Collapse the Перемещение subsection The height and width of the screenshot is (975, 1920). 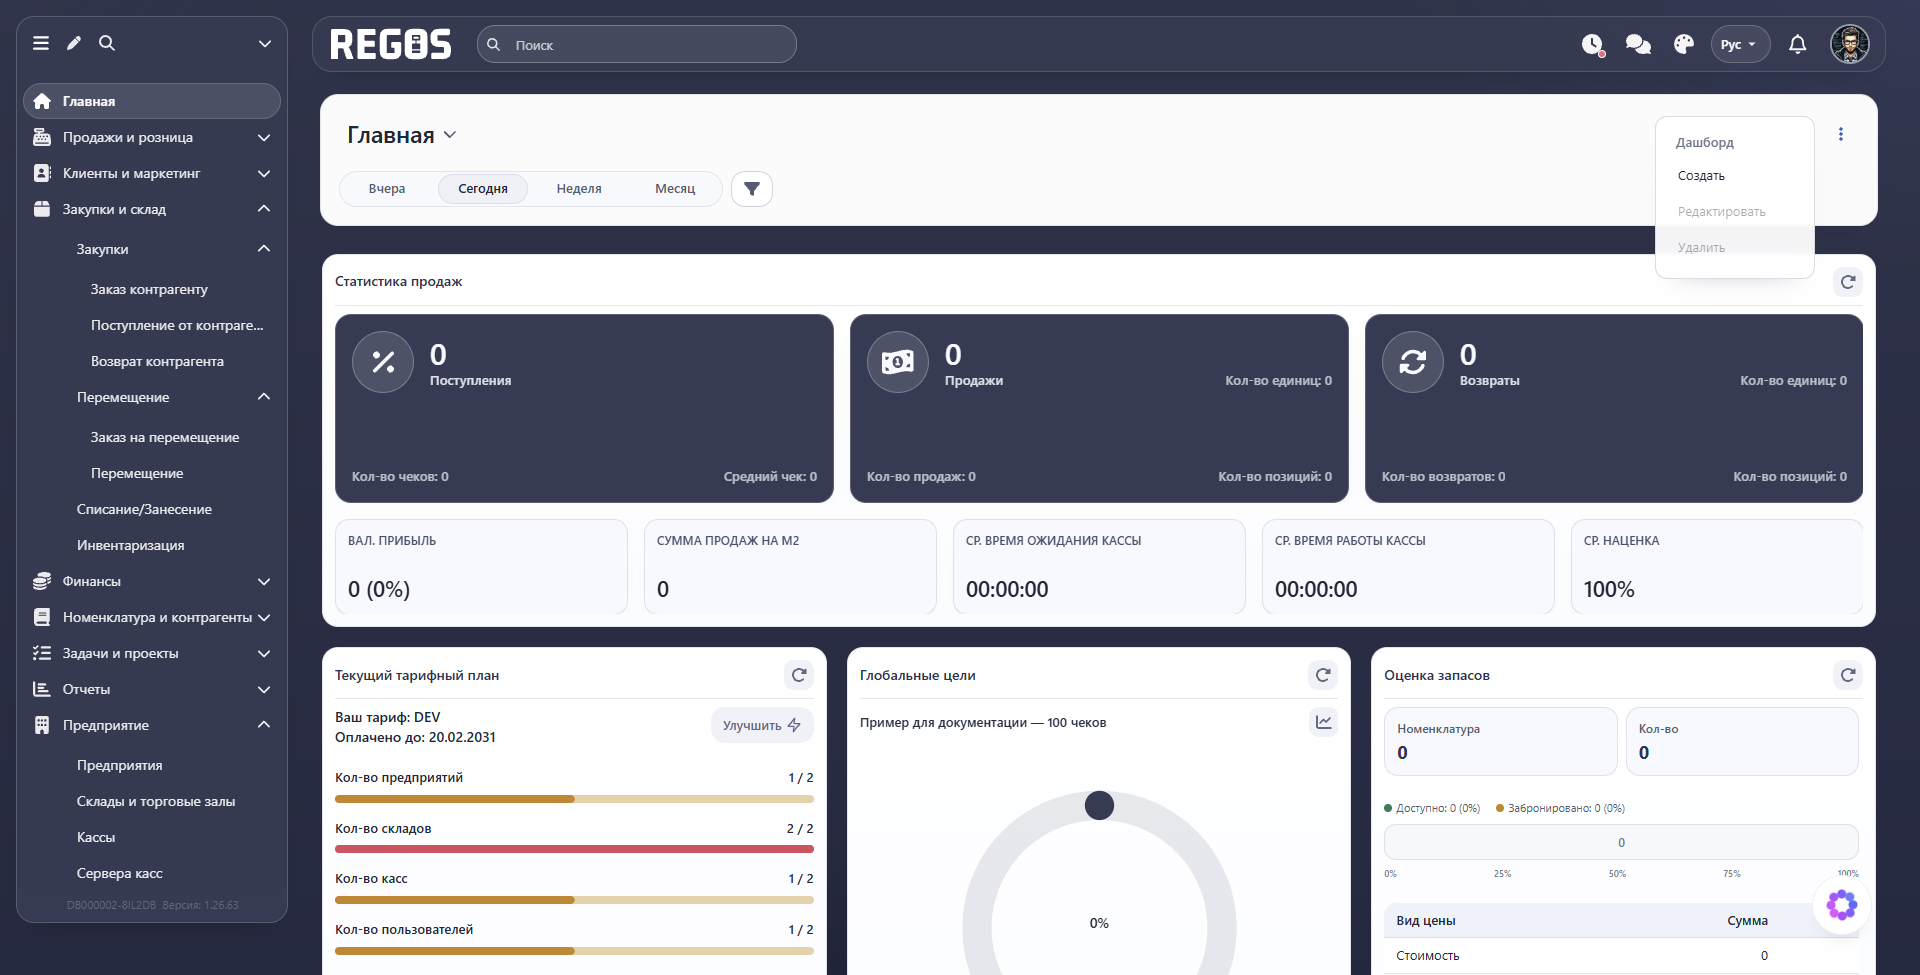(x=172, y=397)
